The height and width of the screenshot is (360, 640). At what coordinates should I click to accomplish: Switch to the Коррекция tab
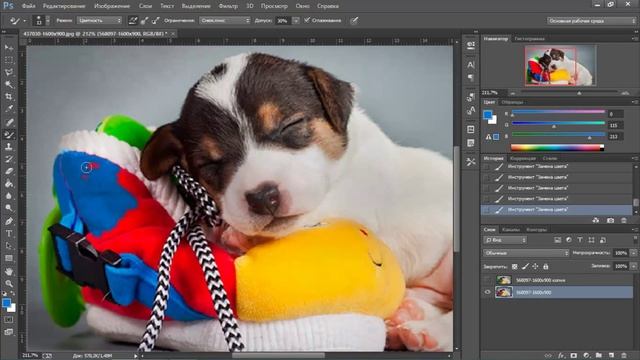tap(523, 158)
